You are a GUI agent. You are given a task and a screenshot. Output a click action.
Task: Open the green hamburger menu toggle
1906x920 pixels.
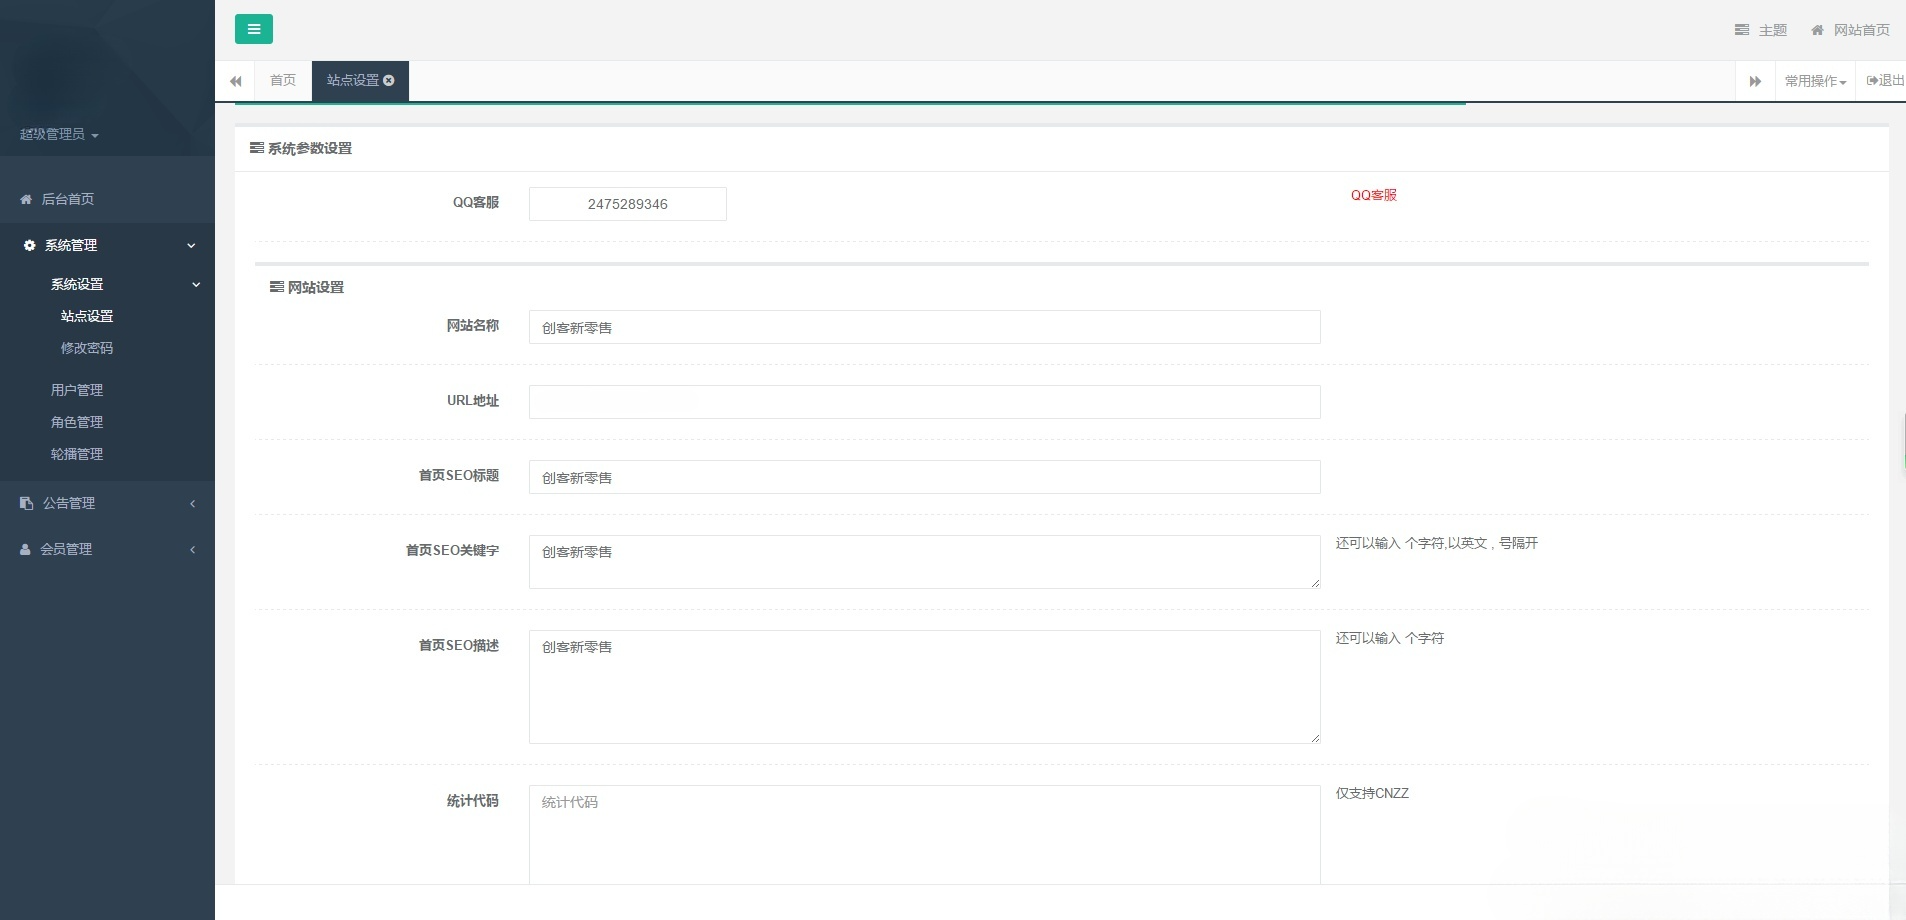(254, 29)
